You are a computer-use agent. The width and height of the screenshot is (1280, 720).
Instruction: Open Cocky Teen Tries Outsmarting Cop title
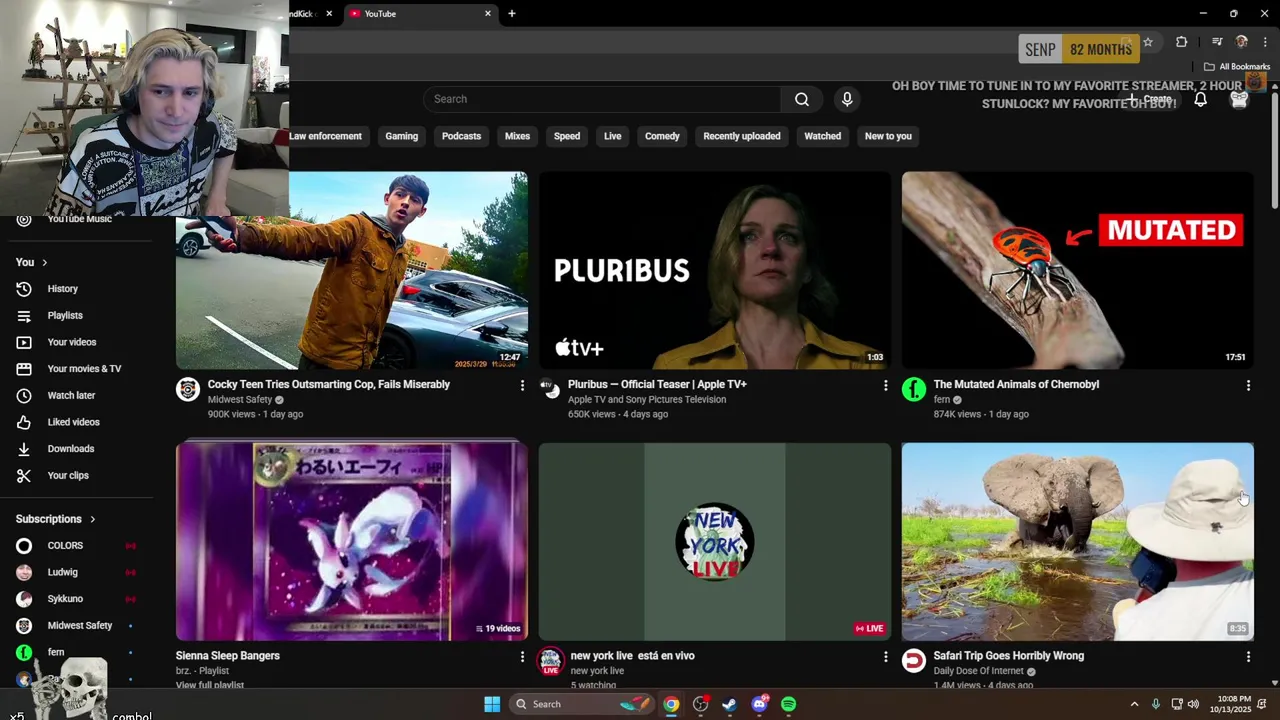point(329,384)
